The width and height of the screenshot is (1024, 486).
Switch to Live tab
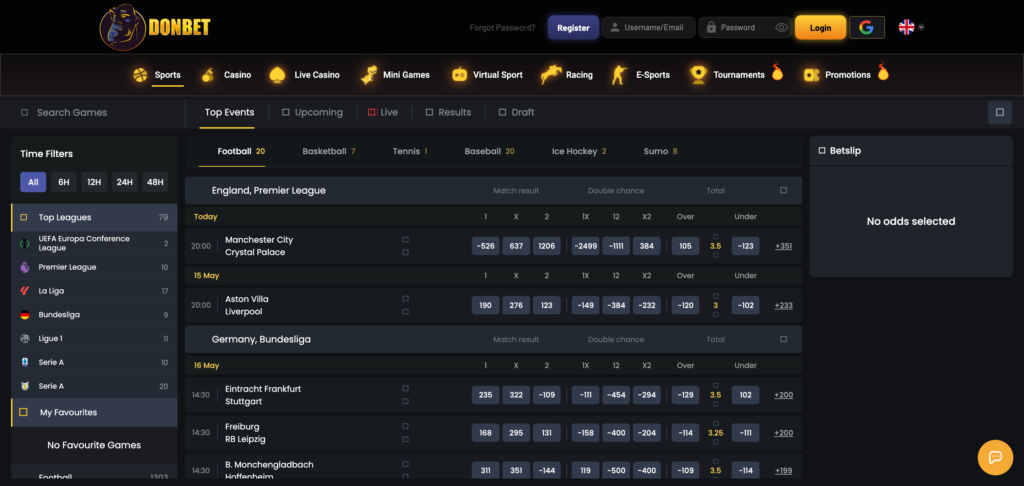pyautogui.click(x=383, y=112)
